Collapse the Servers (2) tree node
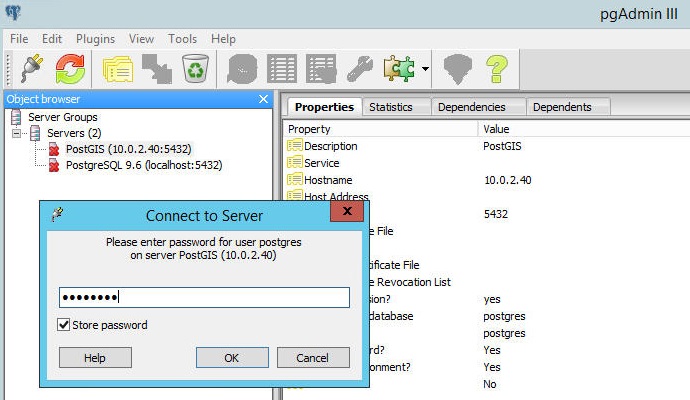Viewport: 690px width, 400px height. (16, 133)
